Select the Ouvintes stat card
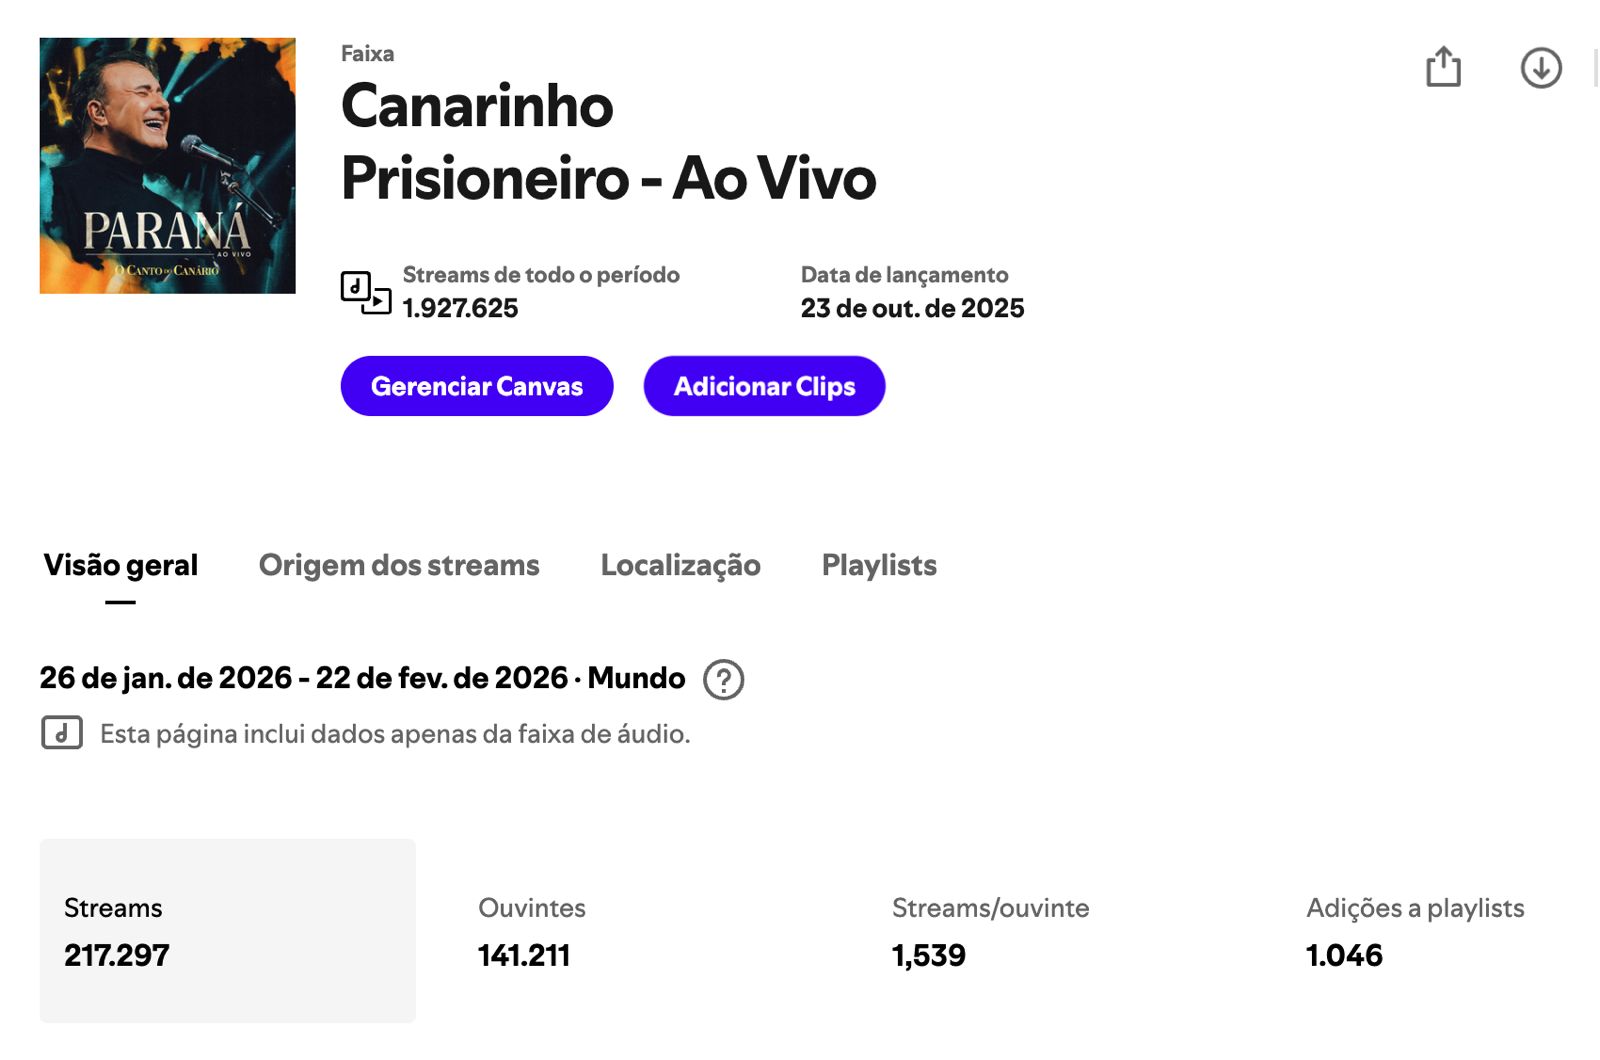Screen dimensions: 1600x1060 coord(532,931)
